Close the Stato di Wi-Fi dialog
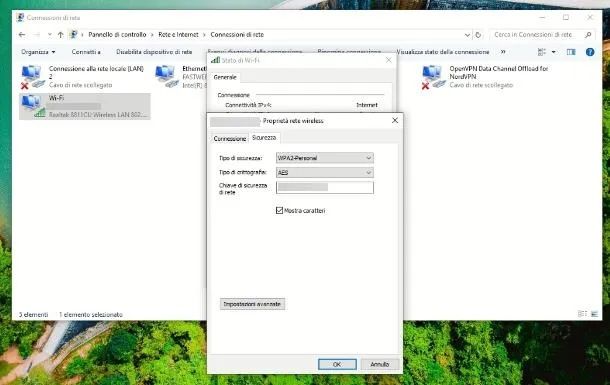The image size is (610, 385). (x=388, y=60)
